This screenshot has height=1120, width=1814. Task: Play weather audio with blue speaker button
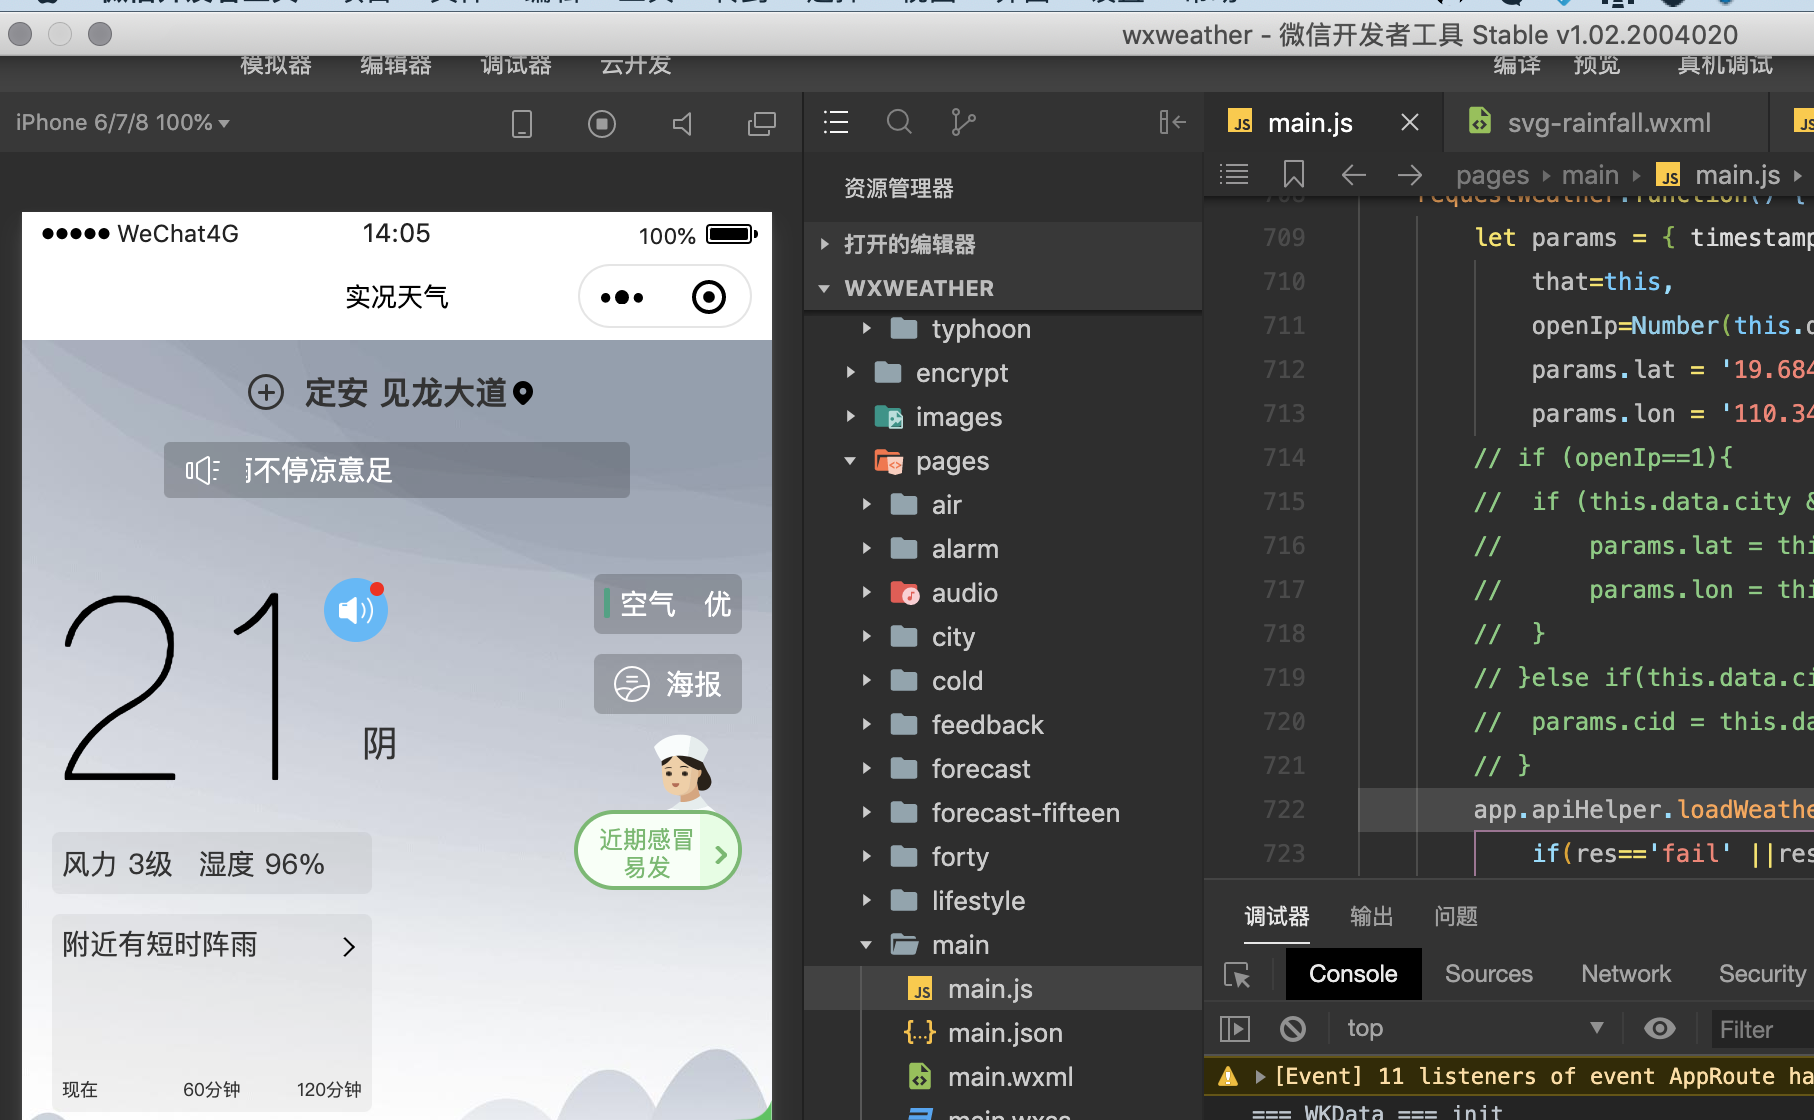355,610
